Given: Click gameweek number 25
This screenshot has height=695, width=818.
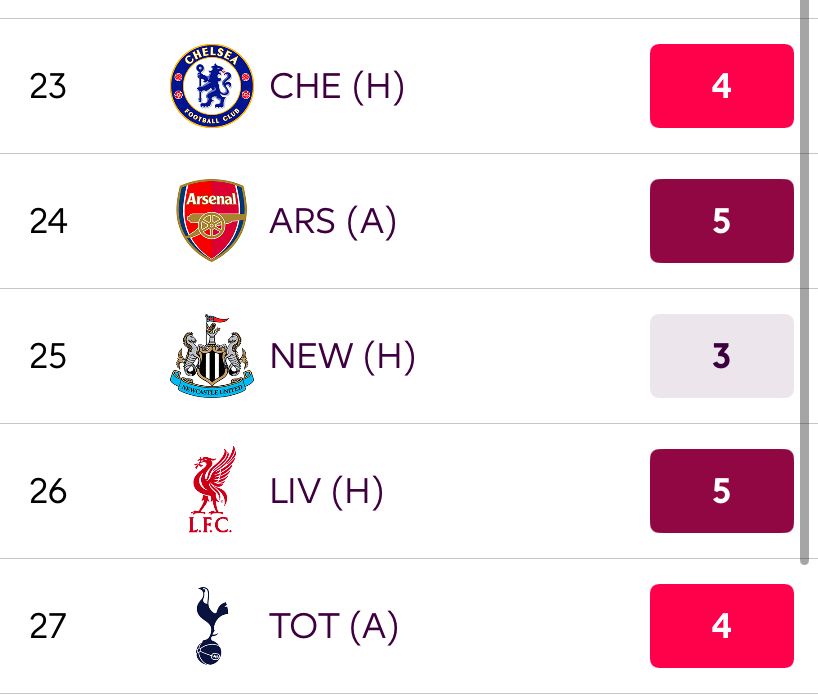Looking at the screenshot, I should click(x=48, y=356).
